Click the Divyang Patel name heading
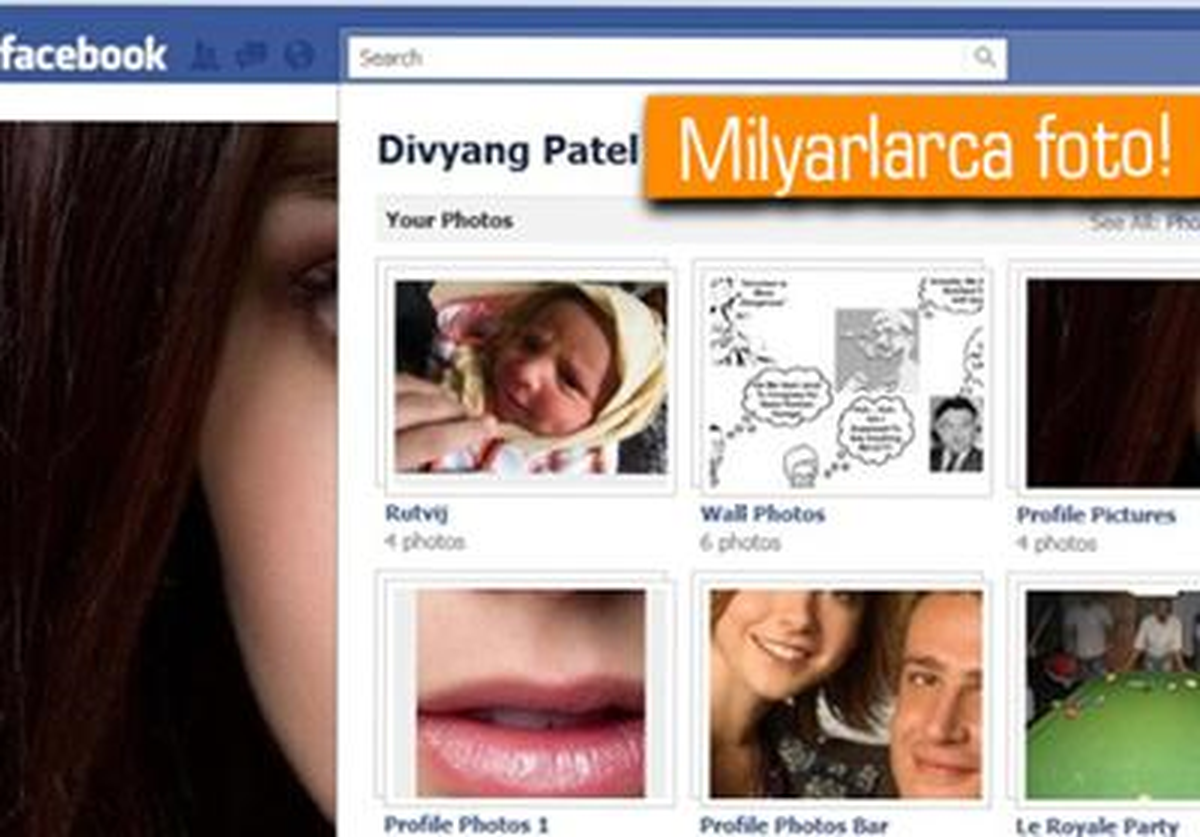Screen dimensions: 1200x837 (x=507, y=150)
